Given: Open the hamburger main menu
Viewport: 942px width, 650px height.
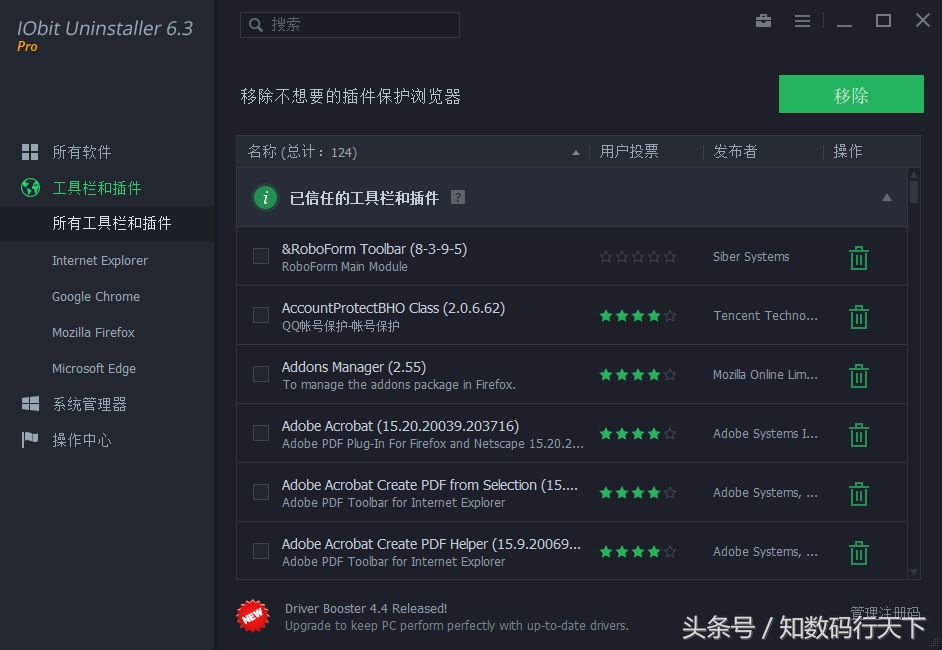Looking at the screenshot, I should click(x=802, y=20).
